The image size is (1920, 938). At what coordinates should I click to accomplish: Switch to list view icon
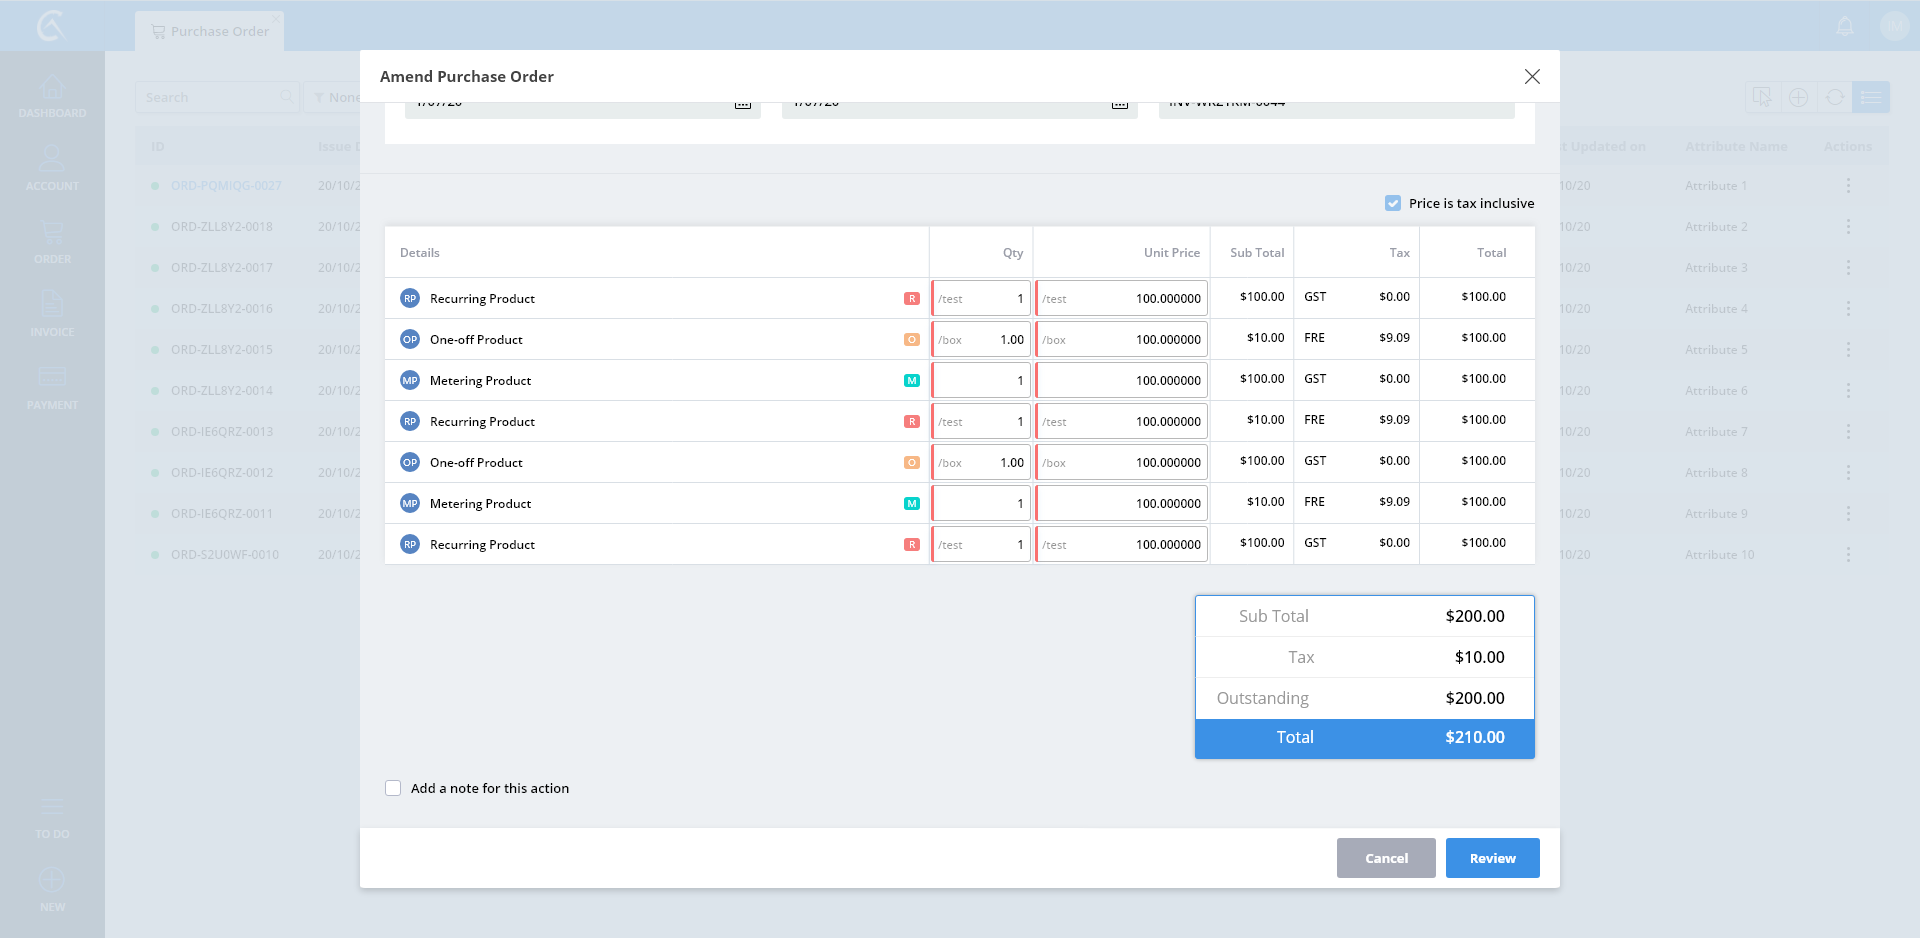[x=1870, y=97]
